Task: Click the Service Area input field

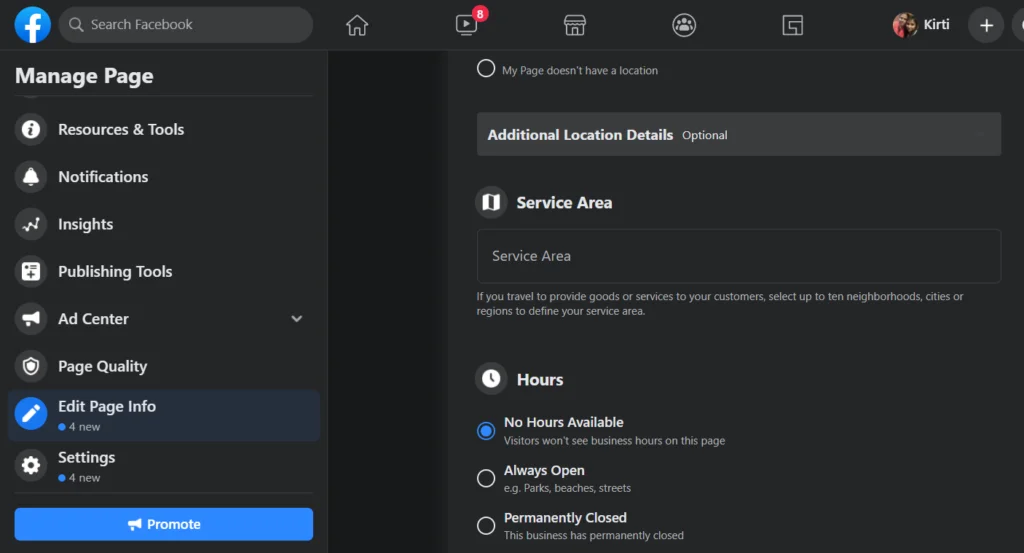Action: (x=738, y=256)
